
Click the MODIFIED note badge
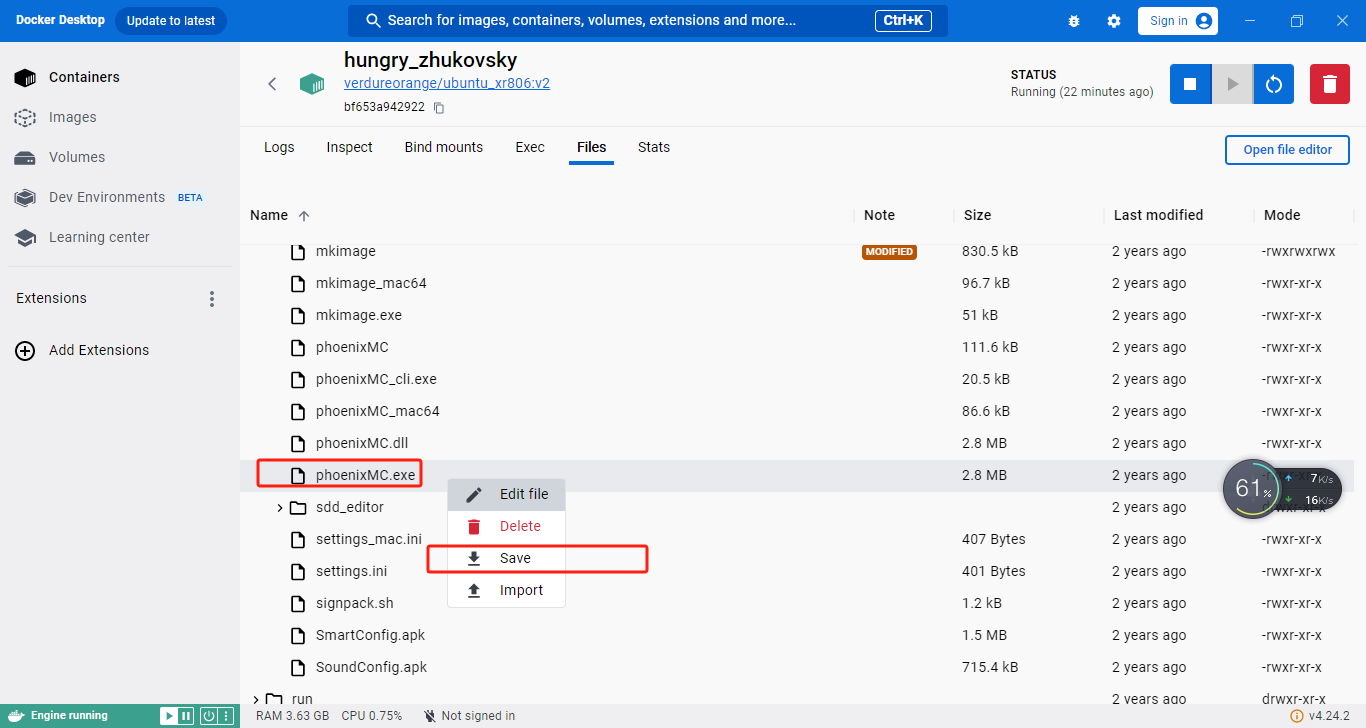pos(889,252)
